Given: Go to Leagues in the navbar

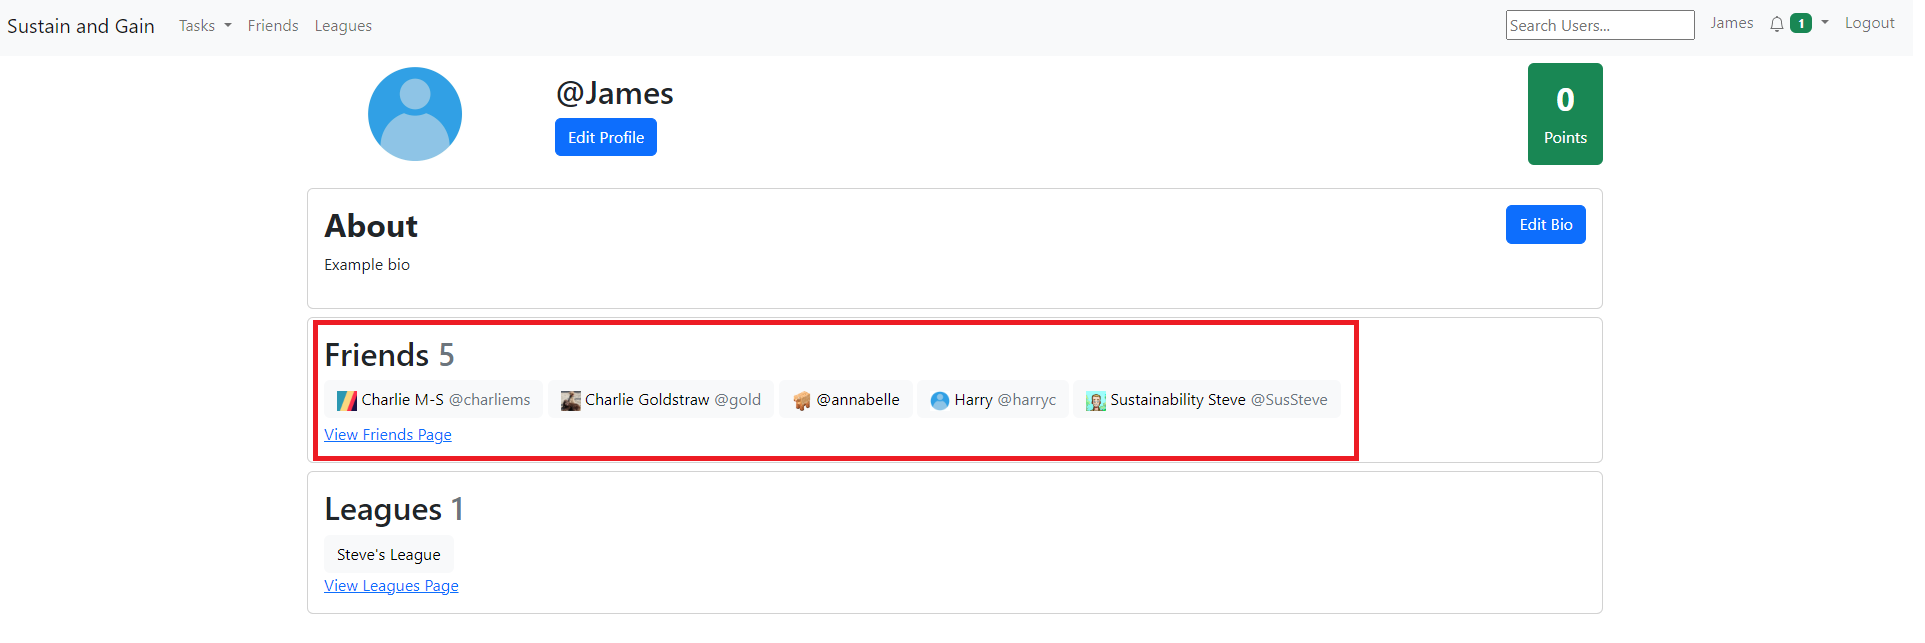Looking at the screenshot, I should (343, 26).
